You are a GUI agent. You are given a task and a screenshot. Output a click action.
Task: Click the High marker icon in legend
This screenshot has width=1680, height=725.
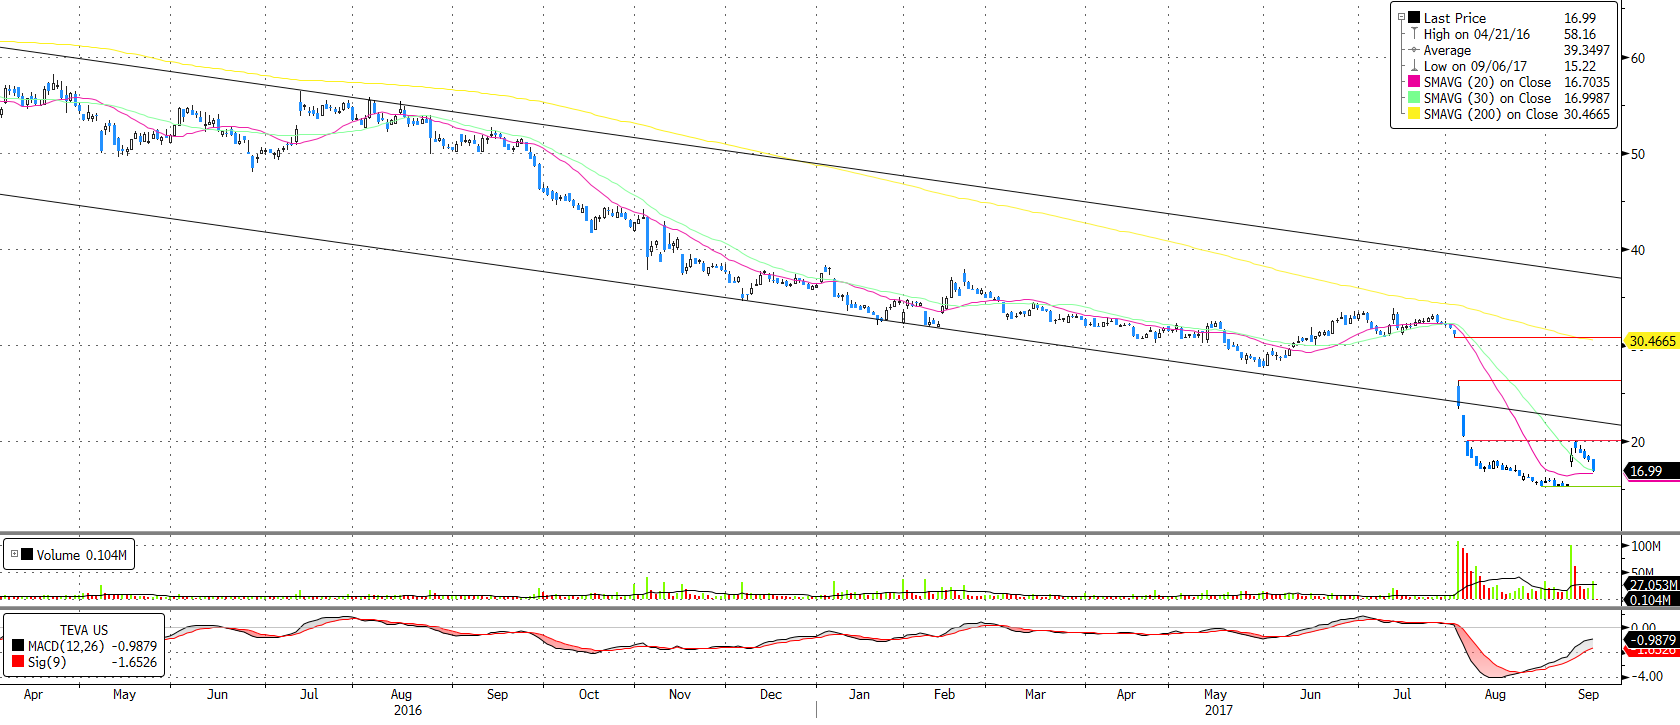point(1414,34)
